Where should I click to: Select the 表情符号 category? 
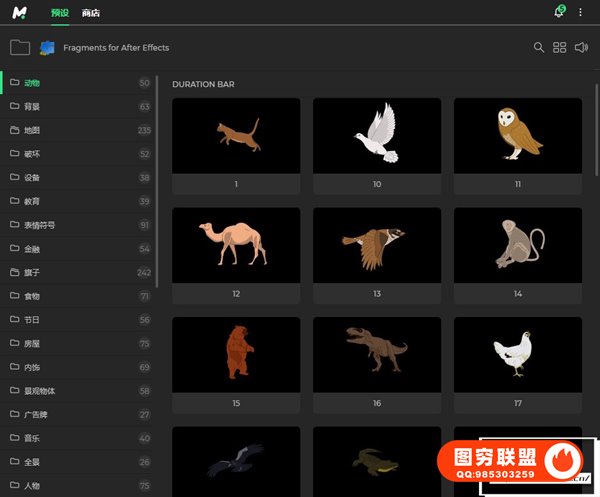pos(39,225)
